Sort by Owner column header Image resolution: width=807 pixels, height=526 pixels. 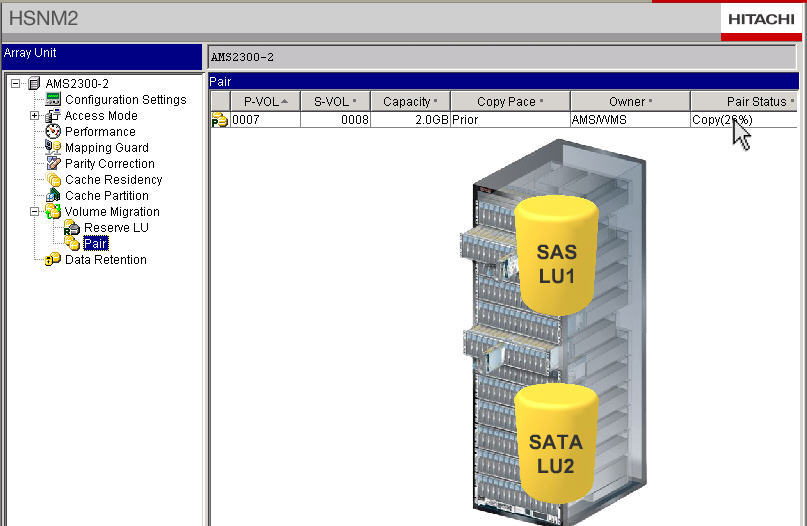630,101
